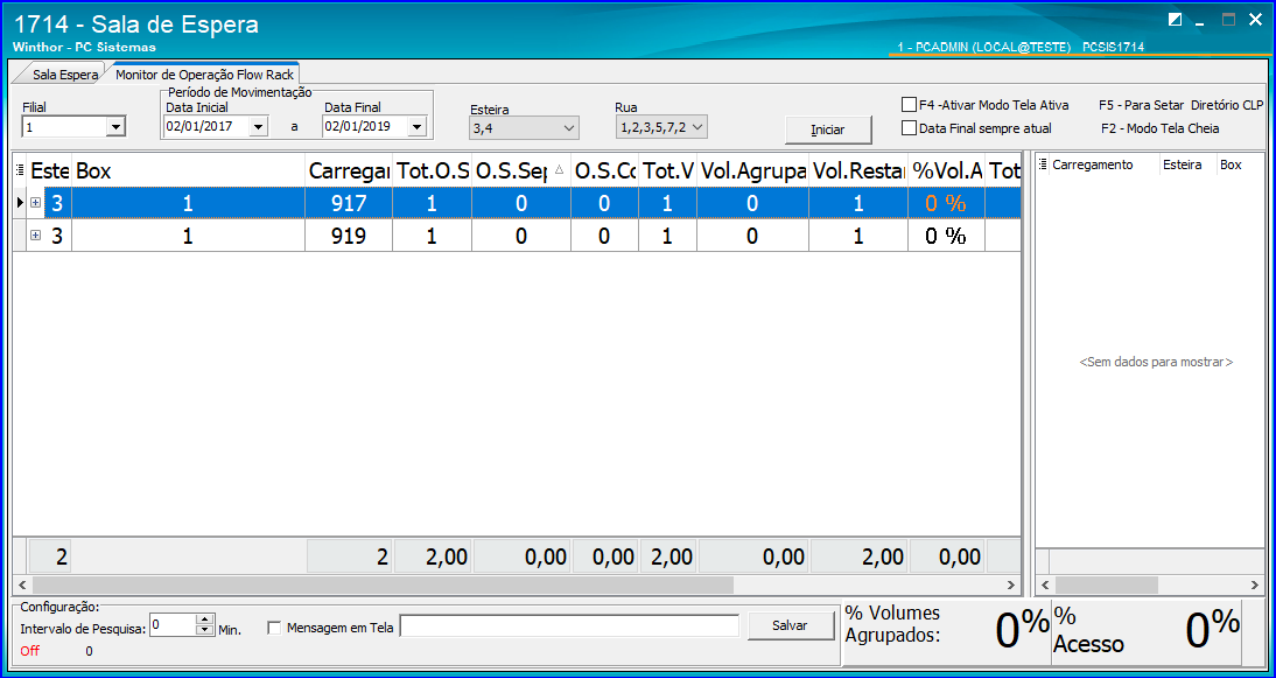Click the F2 - Modo Tela Cheia label
Screen dimensions: 1277x678
point(1160,128)
